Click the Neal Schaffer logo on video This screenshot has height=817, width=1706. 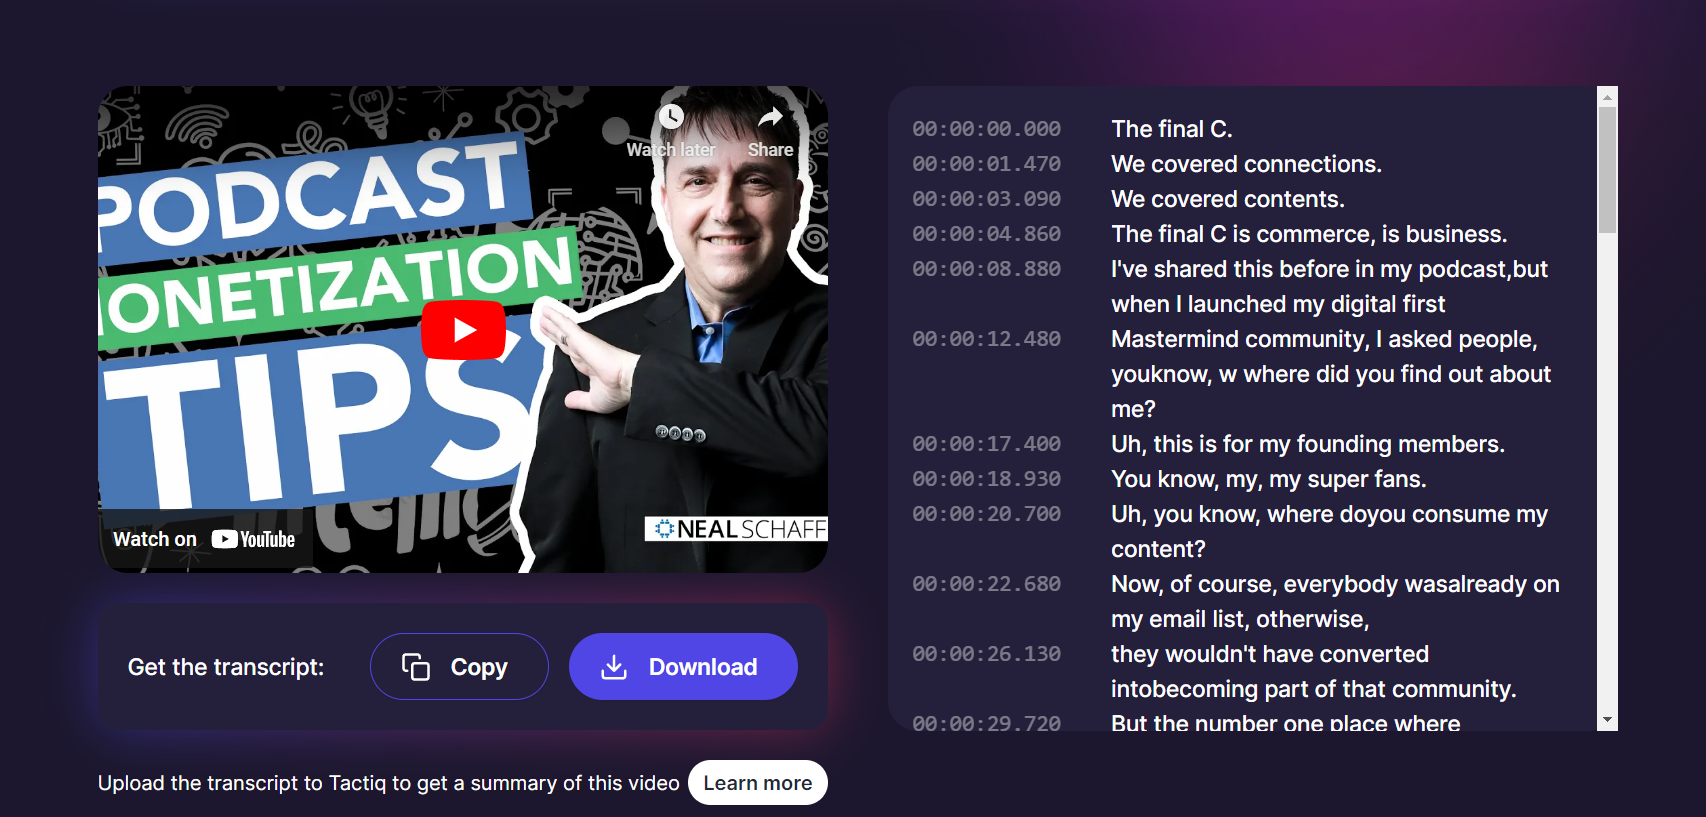[x=736, y=529]
